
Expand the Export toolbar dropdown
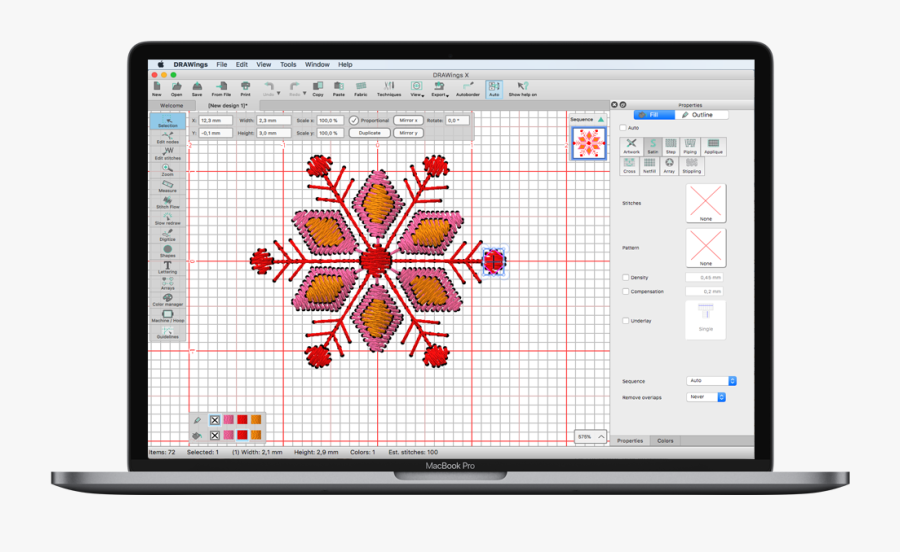pyautogui.click(x=447, y=96)
